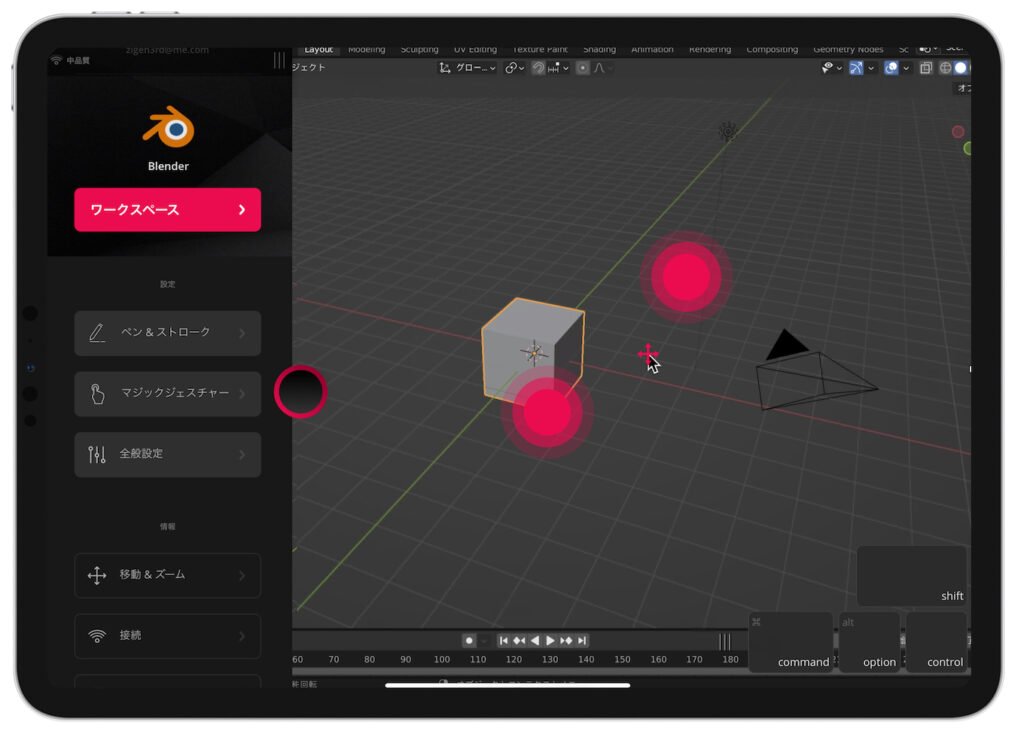1024x734 pixels.
Task: Click the 移動＆ズーム move arrows icon
Action: click(97, 576)
